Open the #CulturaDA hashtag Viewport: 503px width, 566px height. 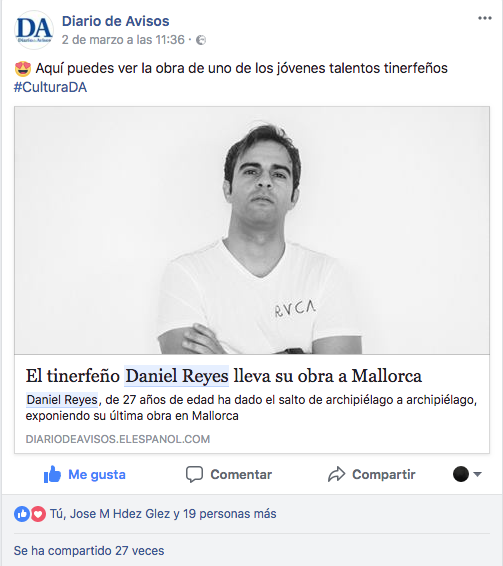point(50,87)
